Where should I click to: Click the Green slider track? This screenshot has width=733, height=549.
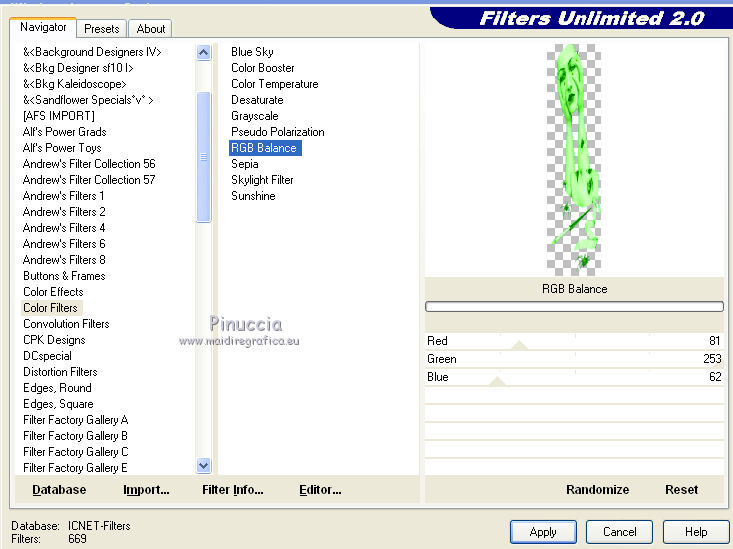pos(574,359)
